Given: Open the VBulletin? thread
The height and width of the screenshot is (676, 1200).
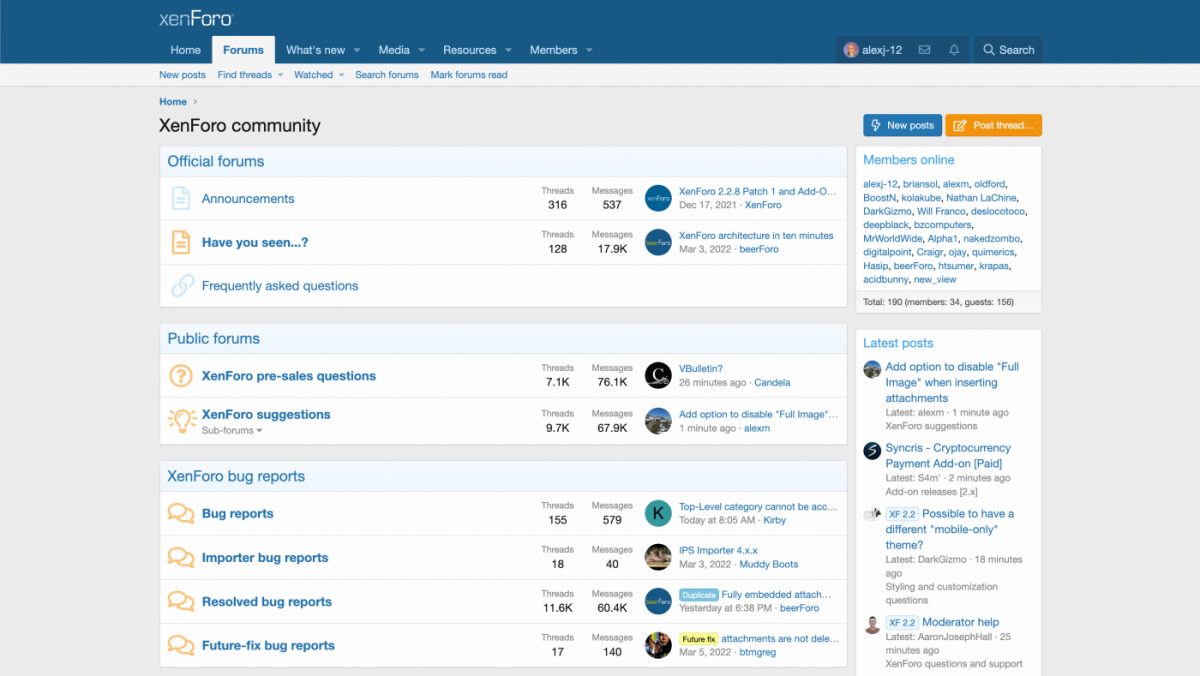Looking at the screenshot, I should click(701, 369).
